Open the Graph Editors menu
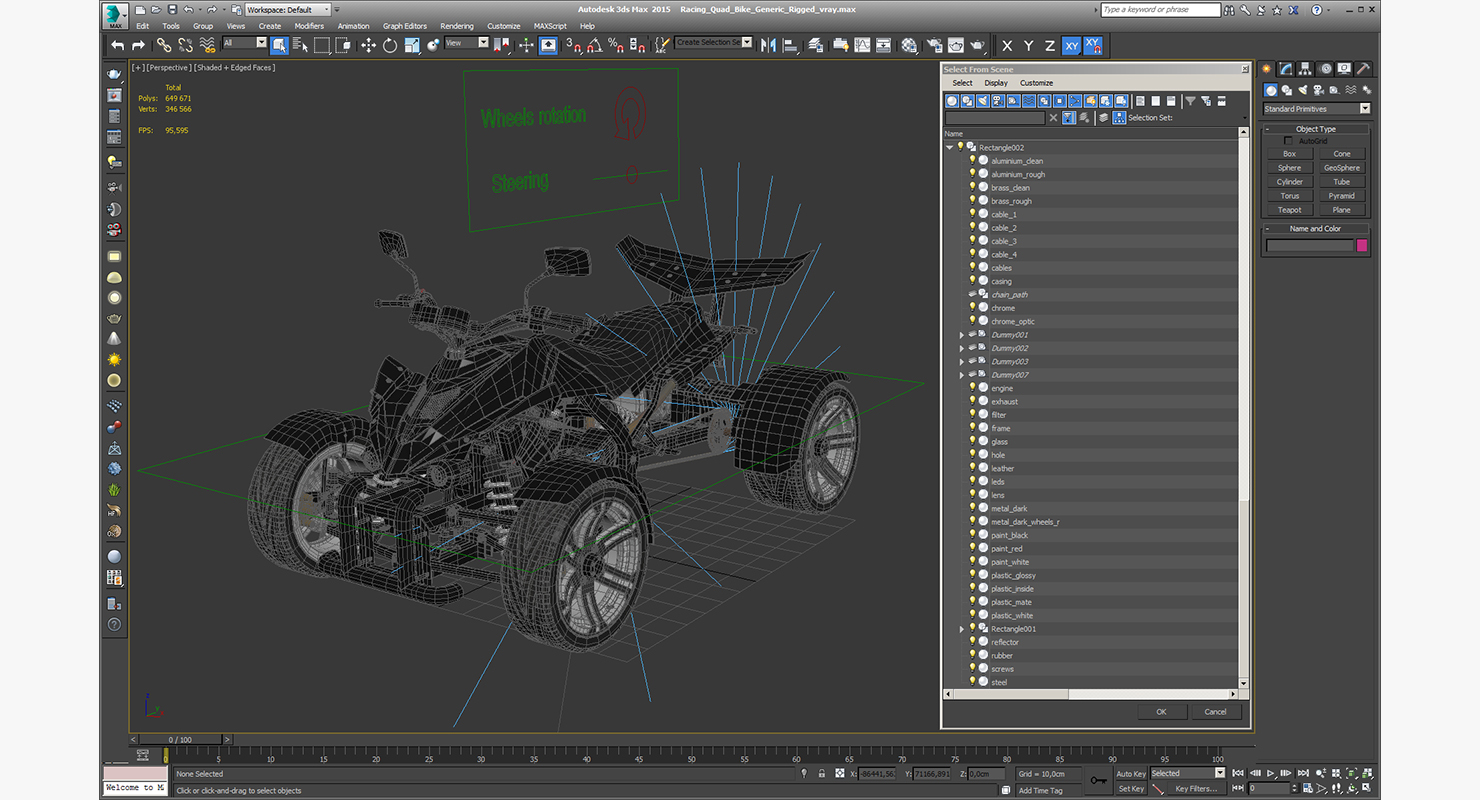 pos(405,26)
